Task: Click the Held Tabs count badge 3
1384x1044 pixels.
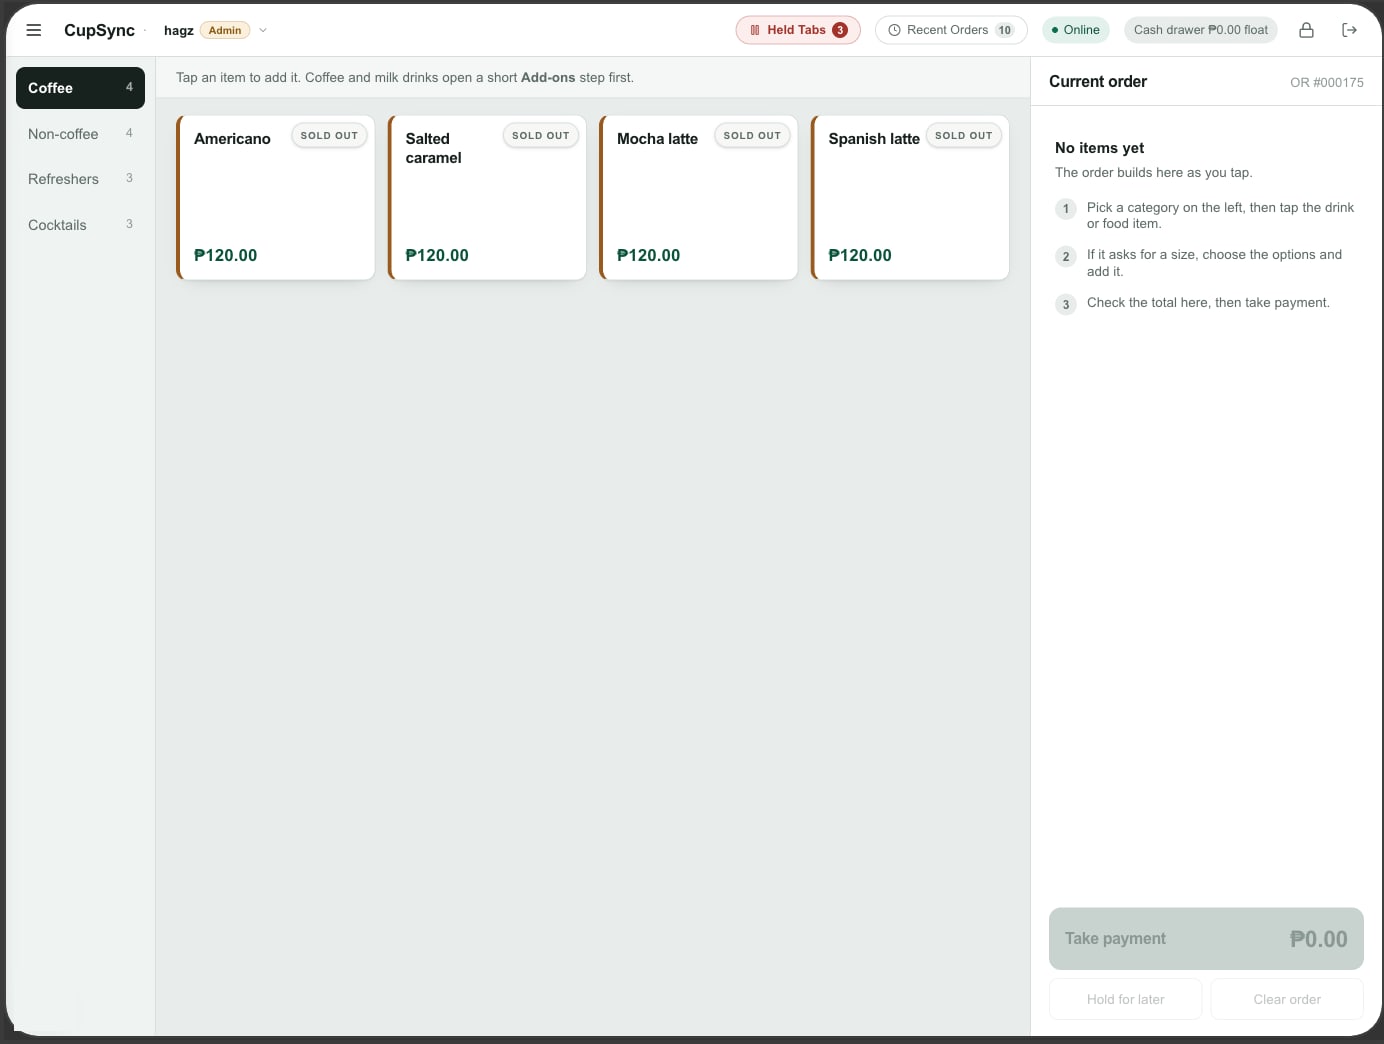Action: point(840,30)
